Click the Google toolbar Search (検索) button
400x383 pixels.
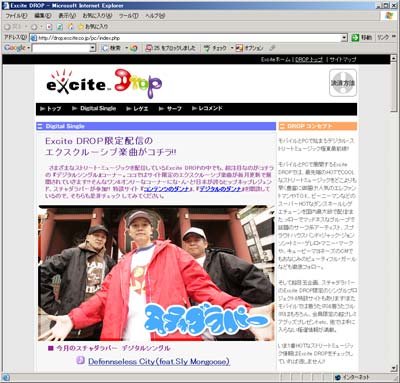[x=112, y=48]
